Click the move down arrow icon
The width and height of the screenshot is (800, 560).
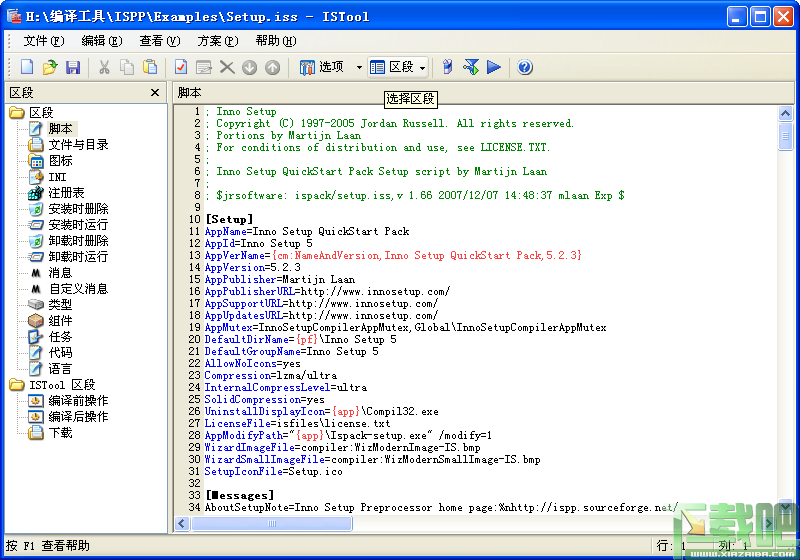249,67
